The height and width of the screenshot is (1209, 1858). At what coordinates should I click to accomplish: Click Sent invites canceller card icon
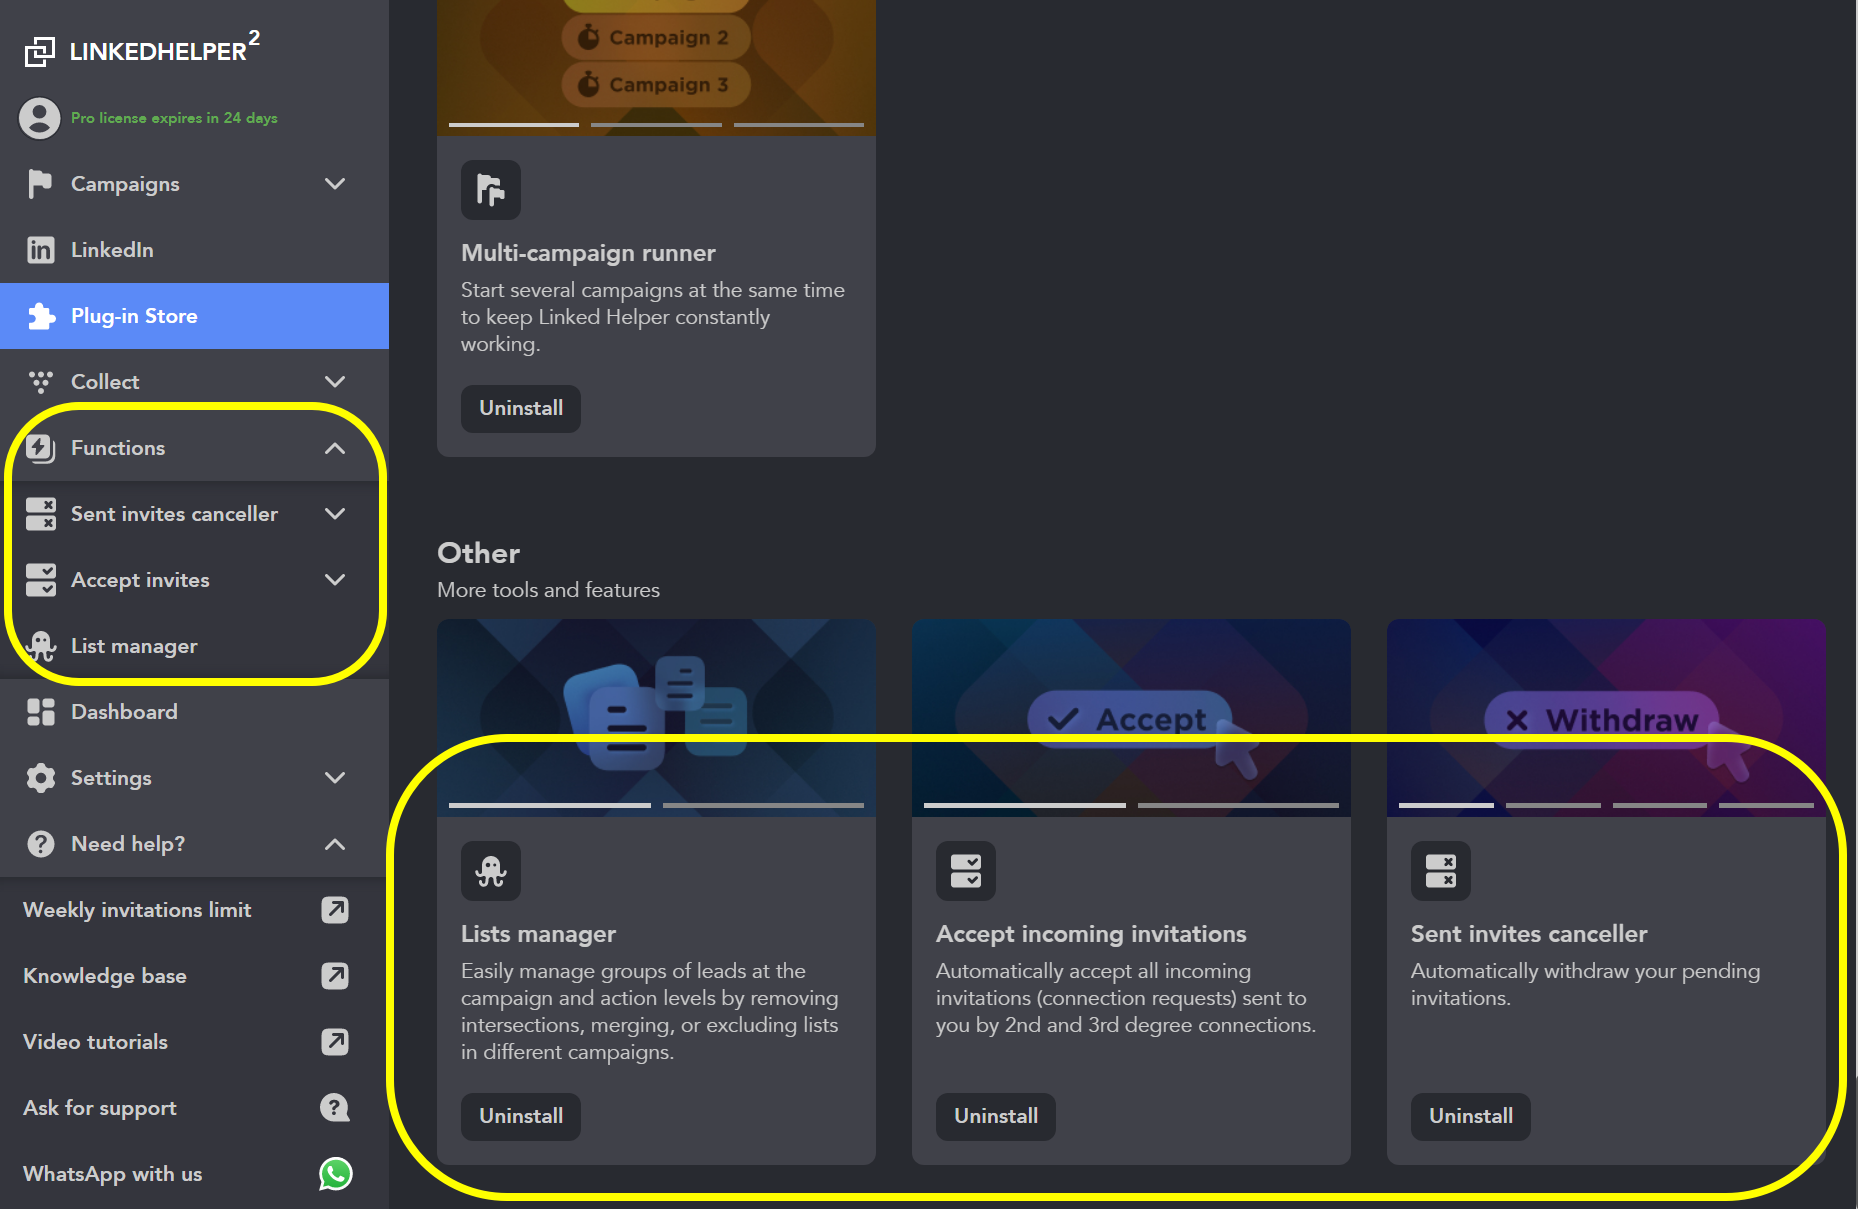click(x=1441, y=871)
